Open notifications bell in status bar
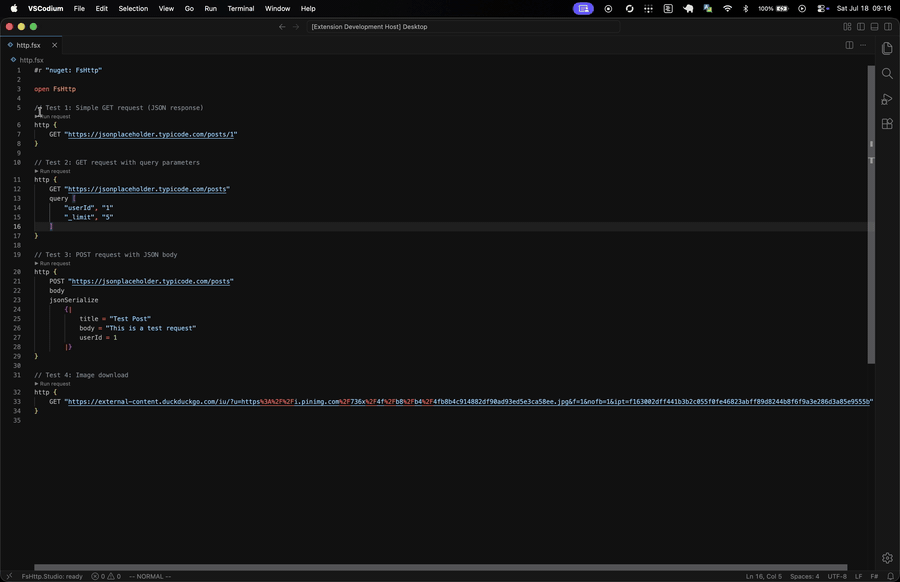This screenshot has width=900, height=582. point(890,576)
